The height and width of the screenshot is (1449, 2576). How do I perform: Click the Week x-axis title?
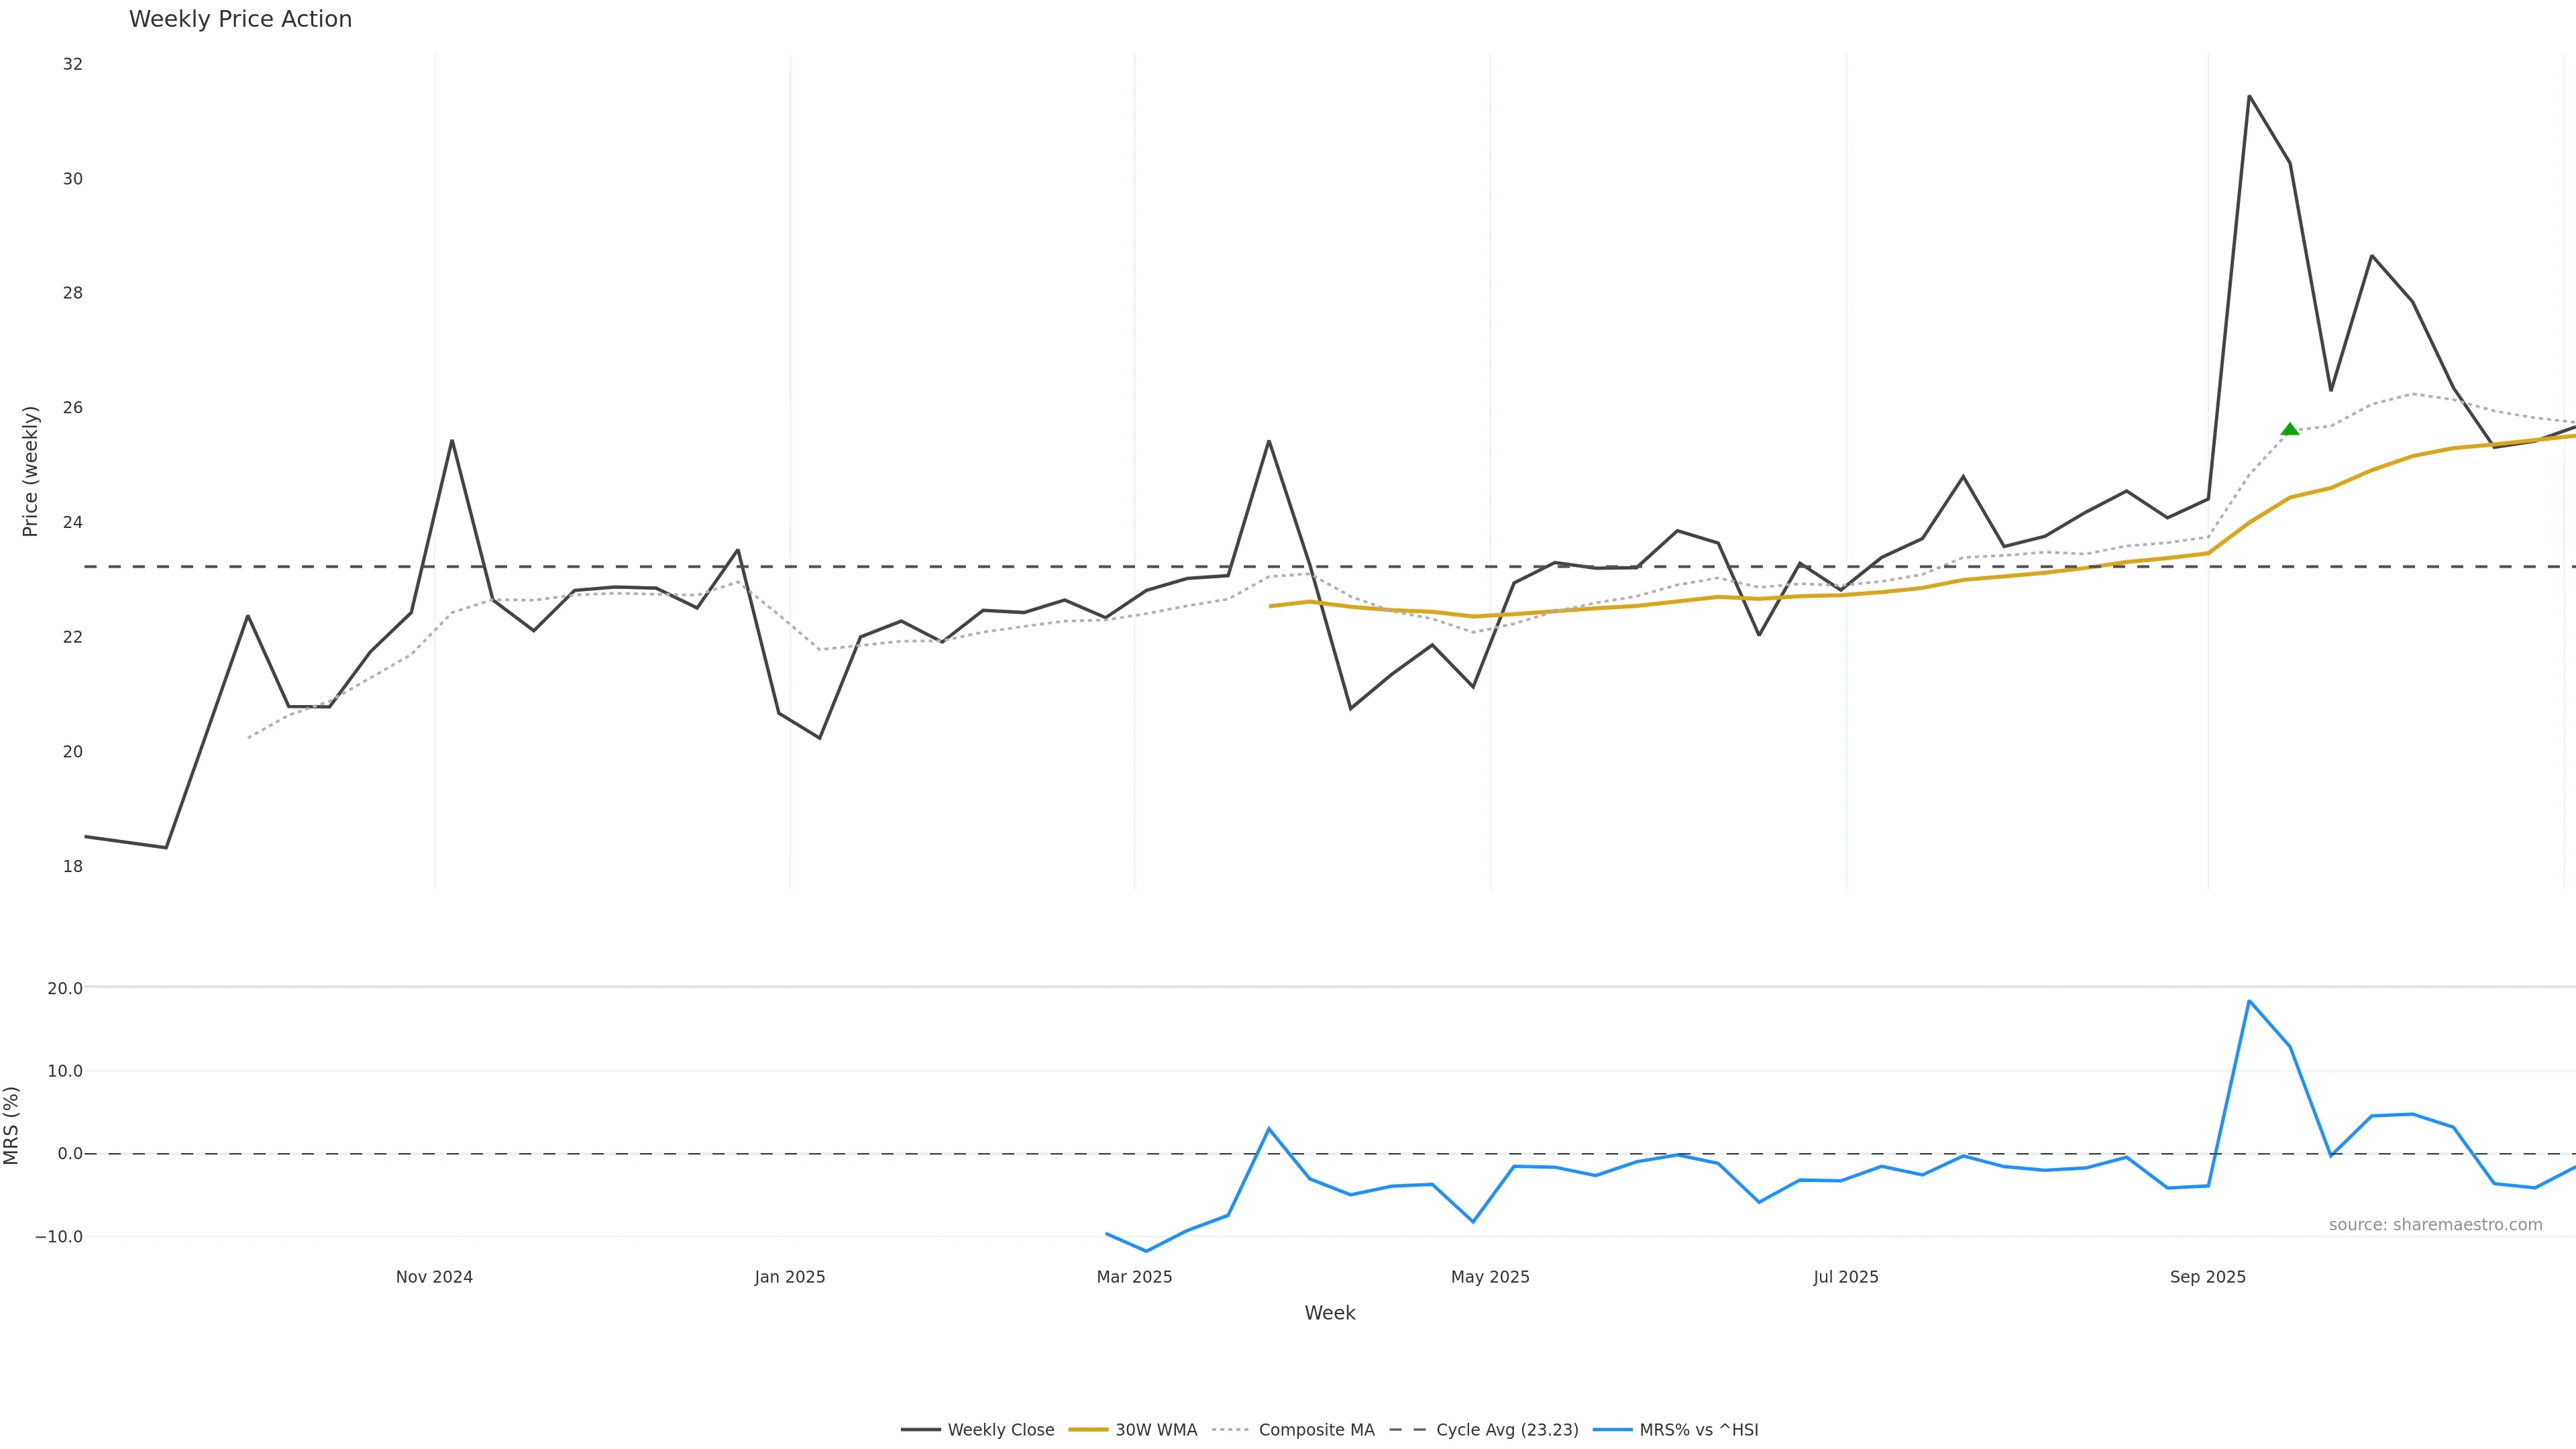point(1329,1313)
